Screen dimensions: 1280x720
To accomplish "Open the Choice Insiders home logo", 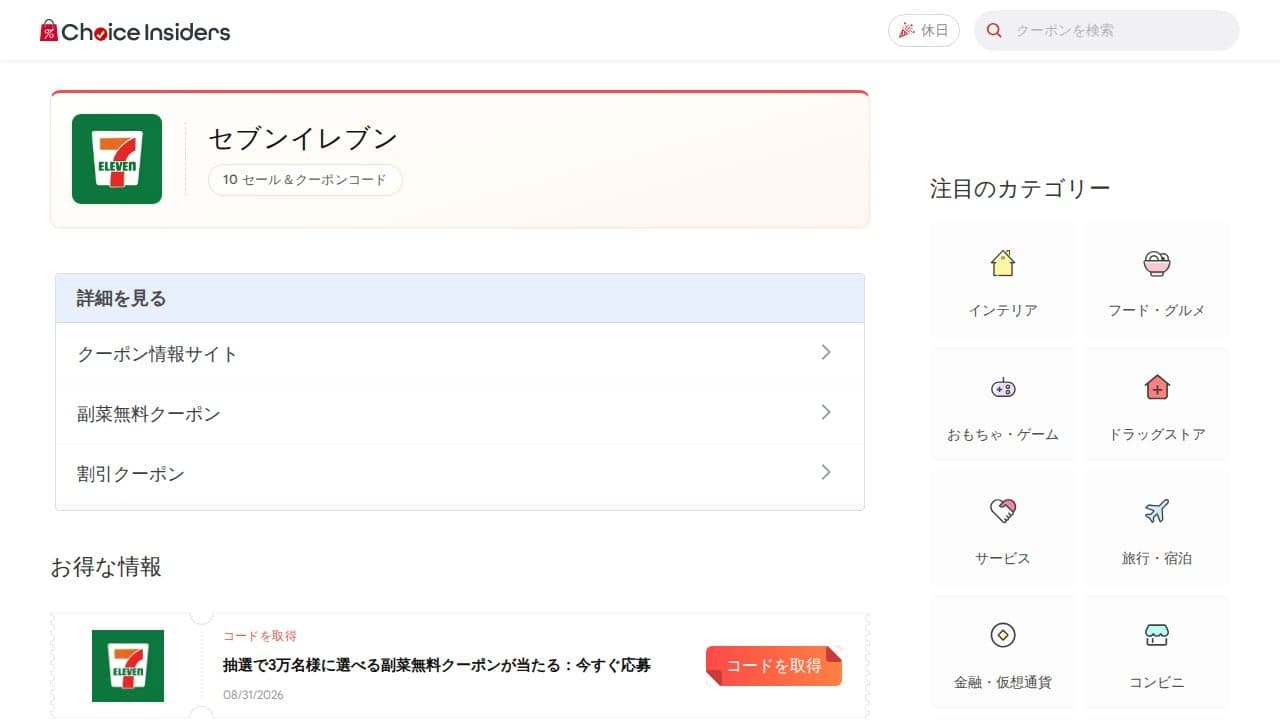I will pos(135,31).
